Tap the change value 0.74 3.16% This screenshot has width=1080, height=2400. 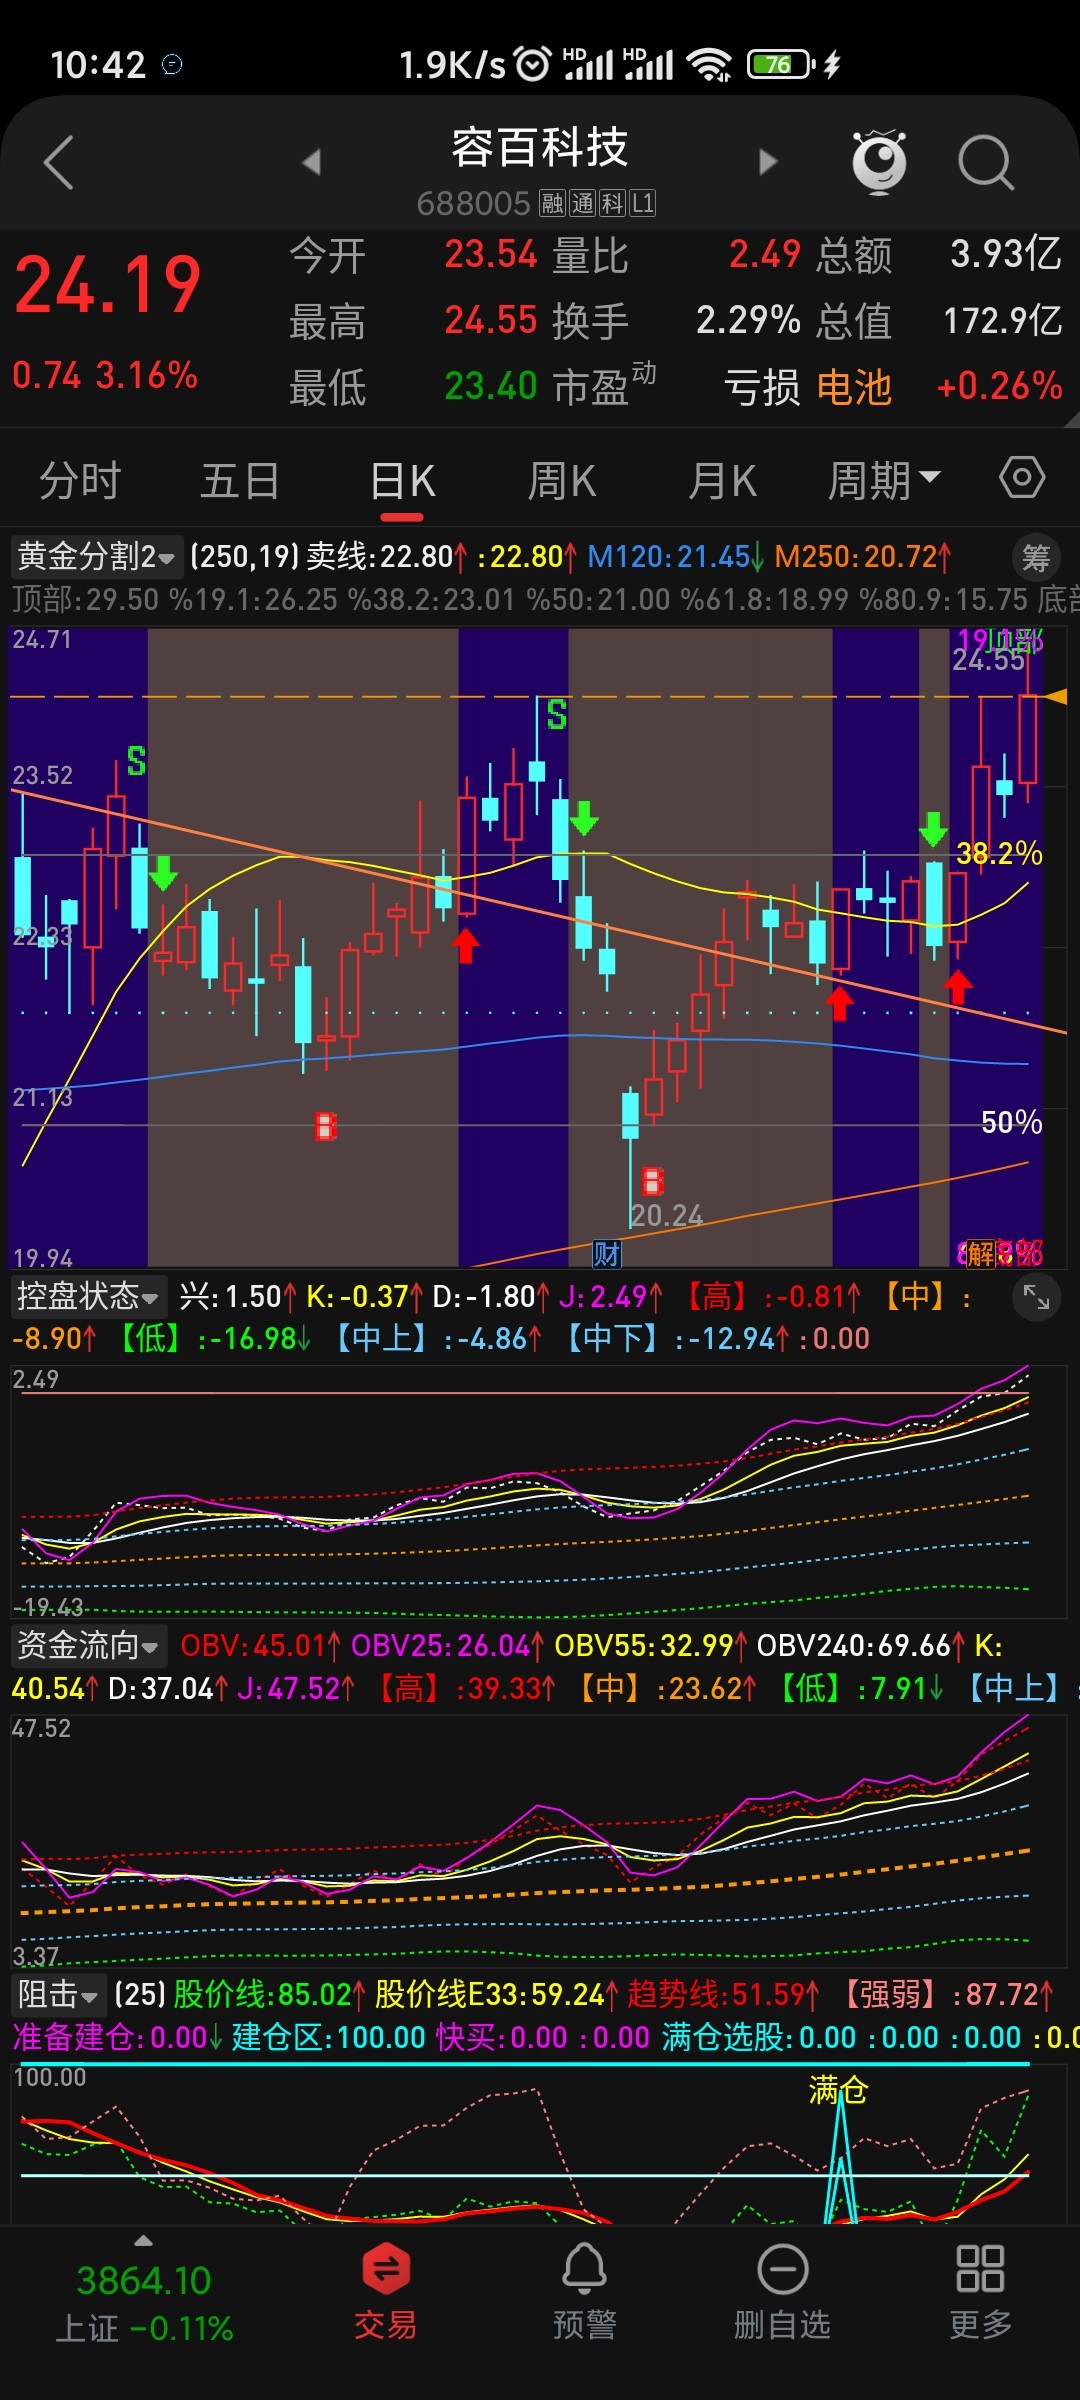pyautogui.click(x=105, y=376)
